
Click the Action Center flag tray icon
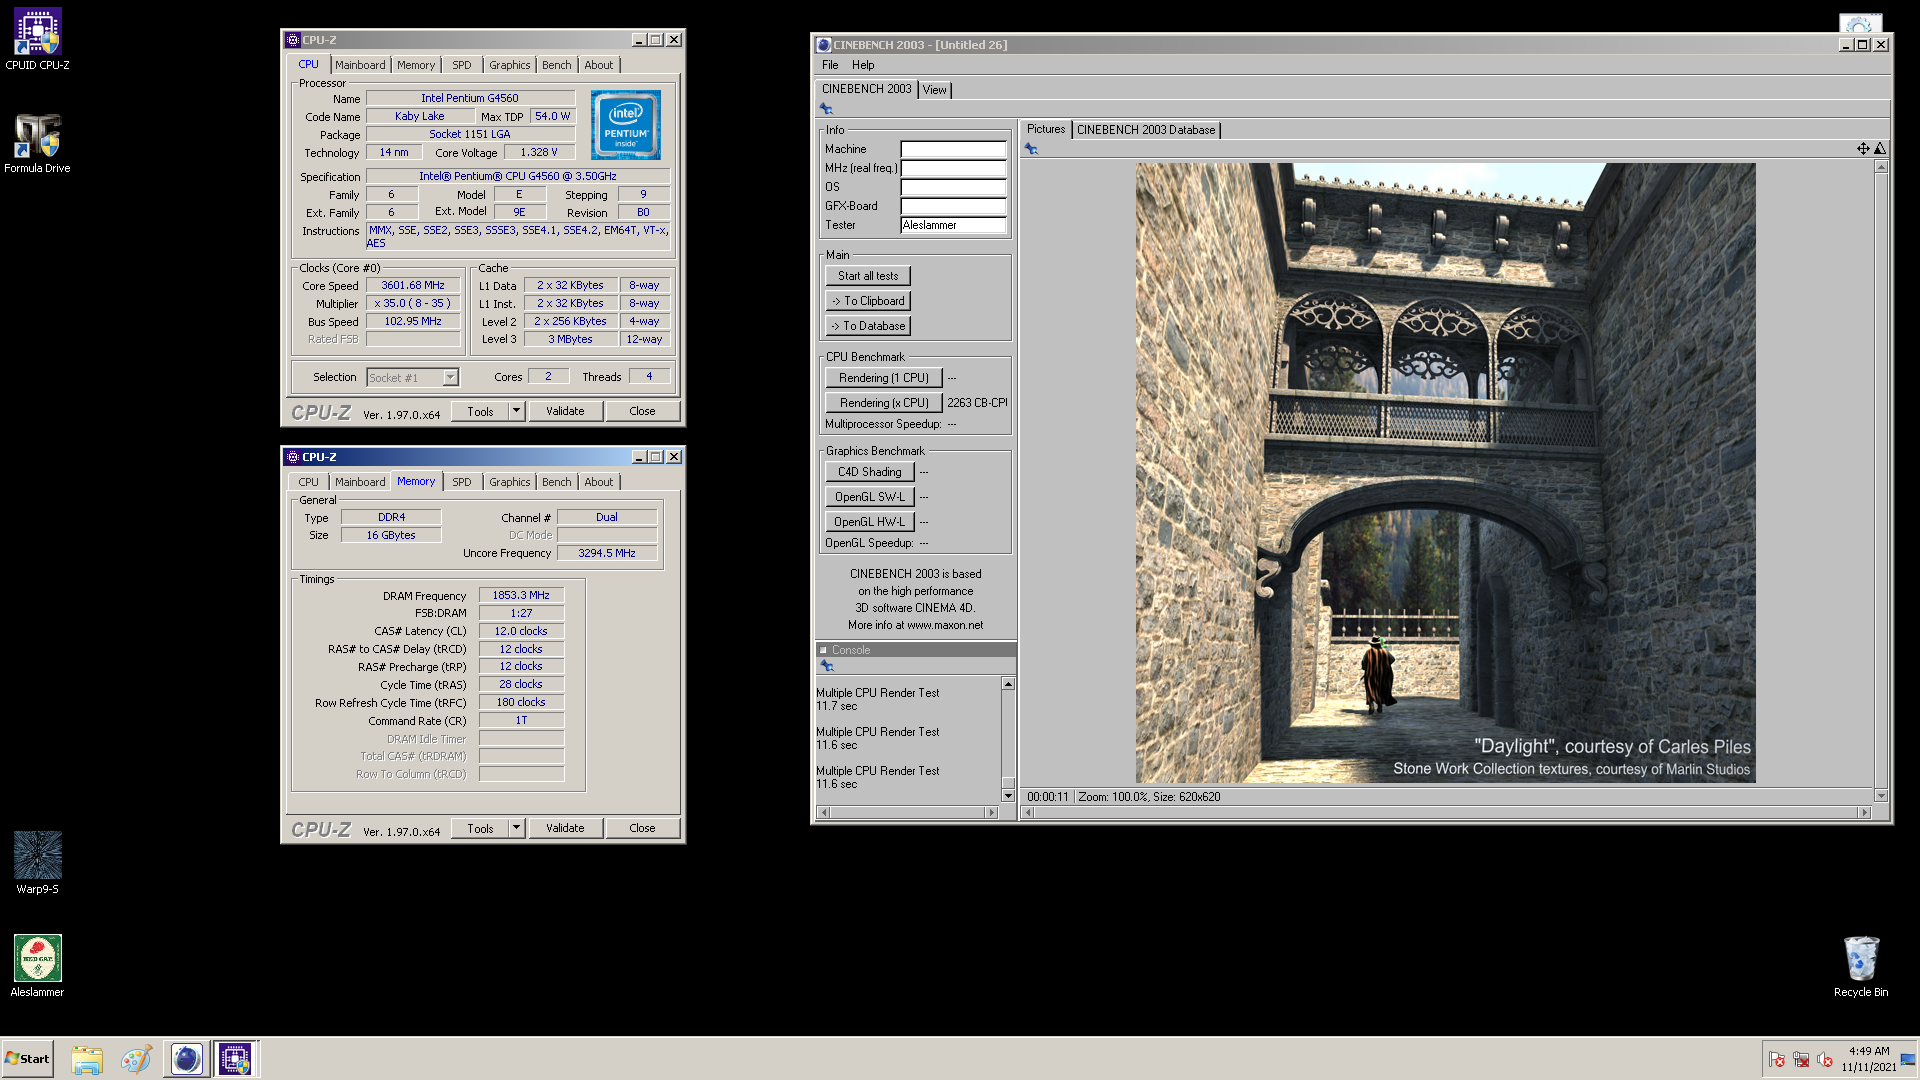click(1777, 1060)
